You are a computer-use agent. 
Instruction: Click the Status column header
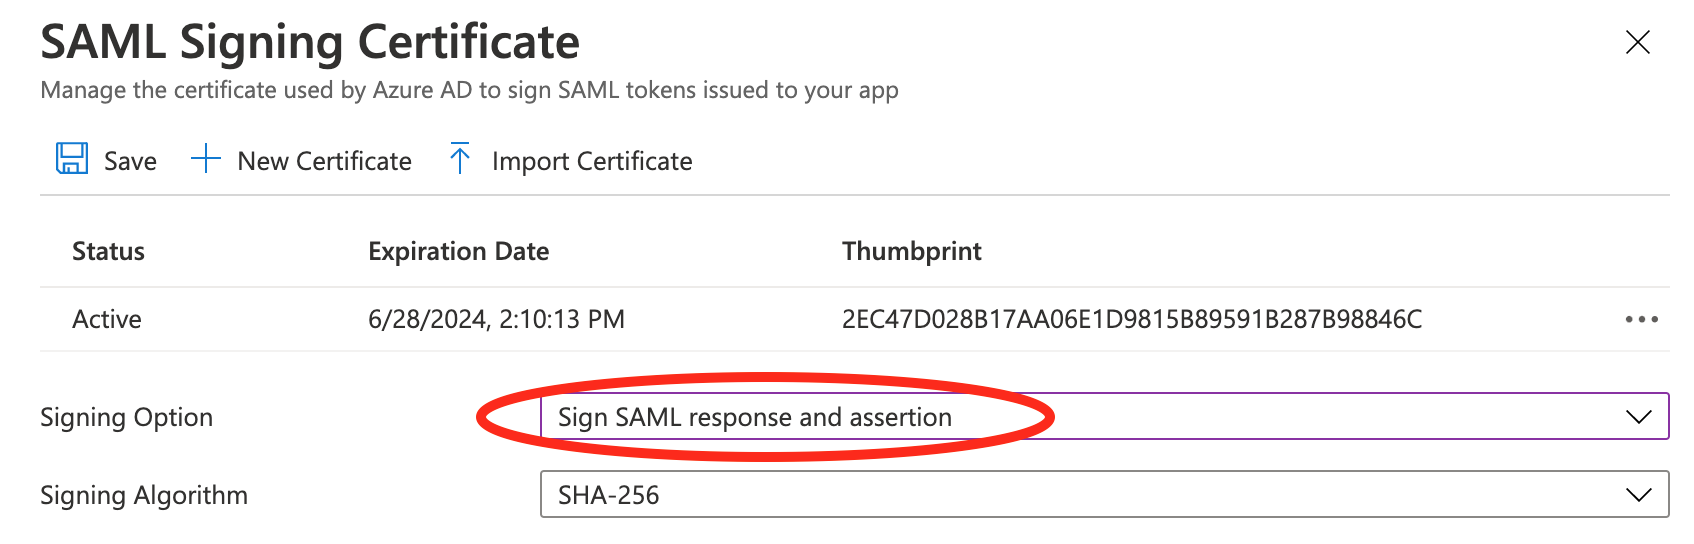coord(108,251)
